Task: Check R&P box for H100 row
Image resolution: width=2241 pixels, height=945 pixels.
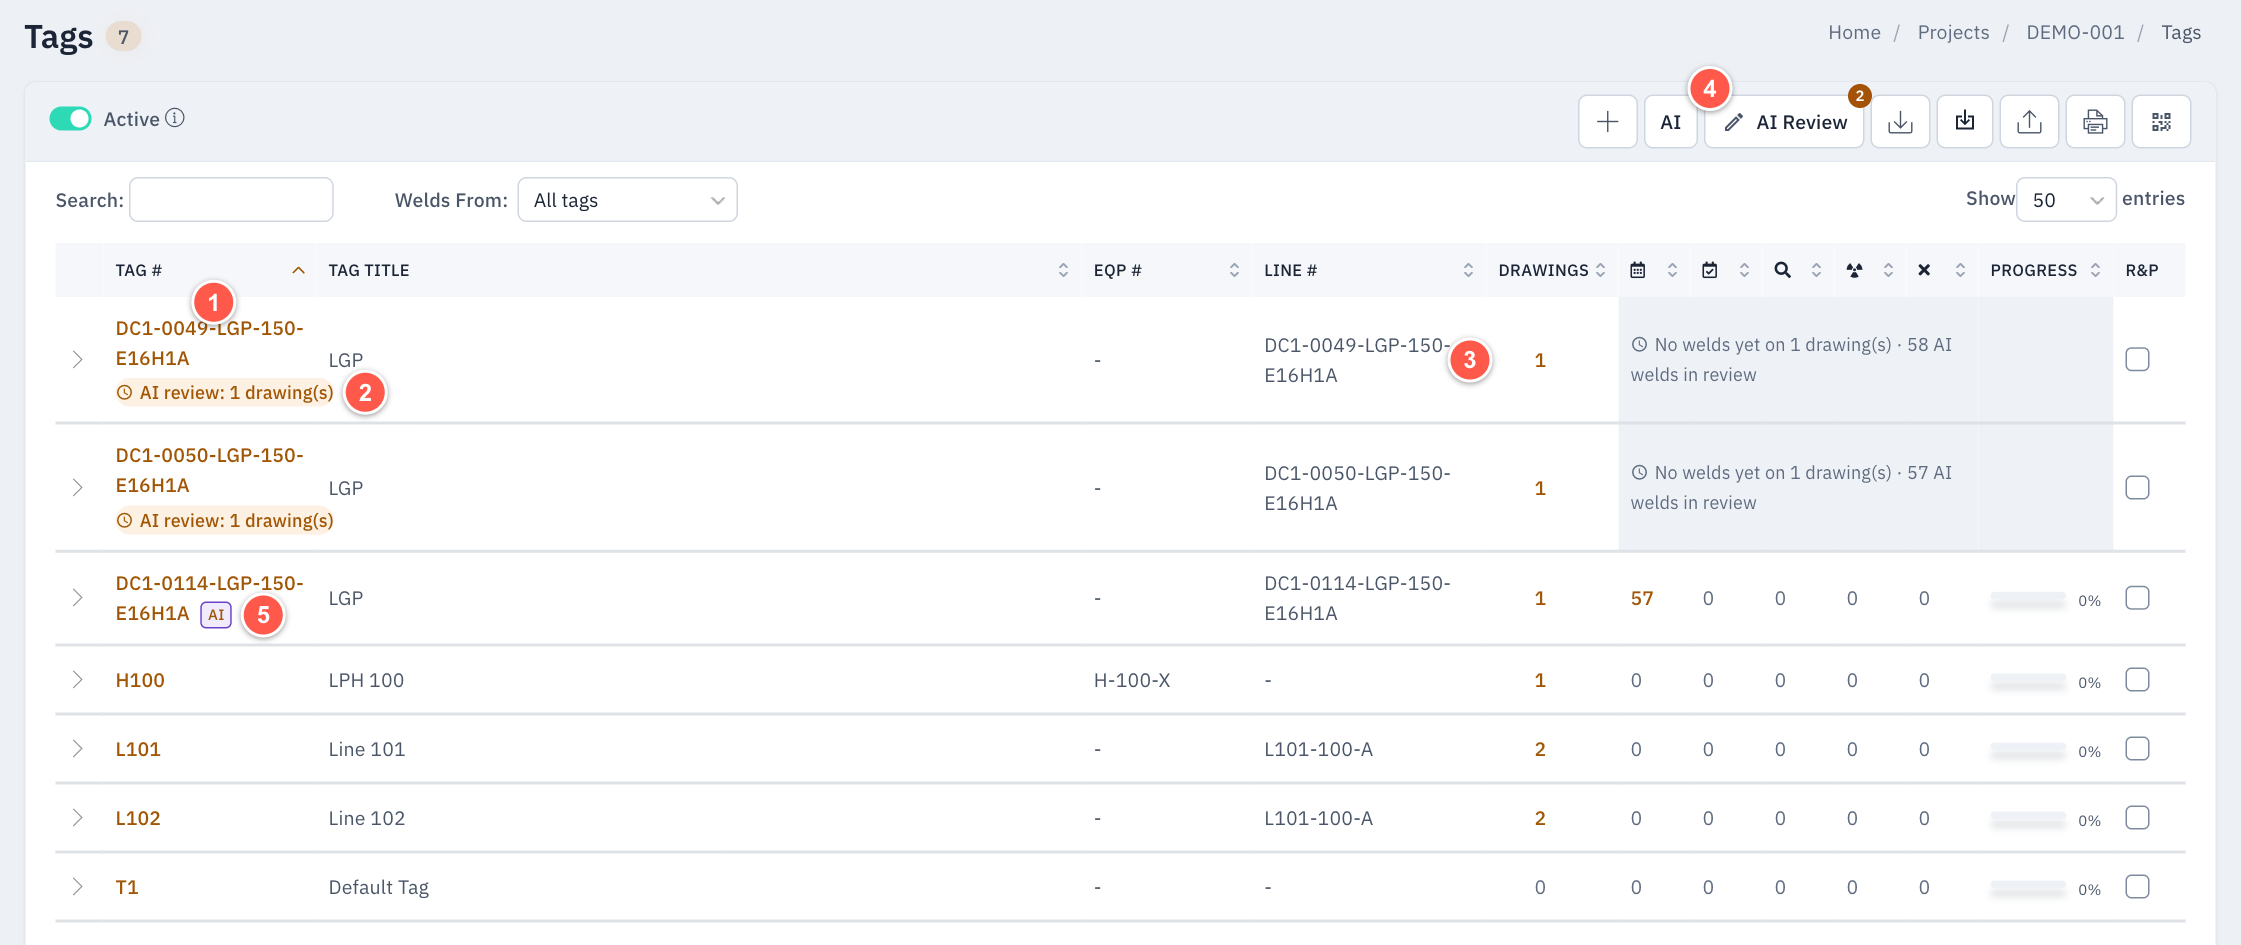Action: (x=2137, y=680)
